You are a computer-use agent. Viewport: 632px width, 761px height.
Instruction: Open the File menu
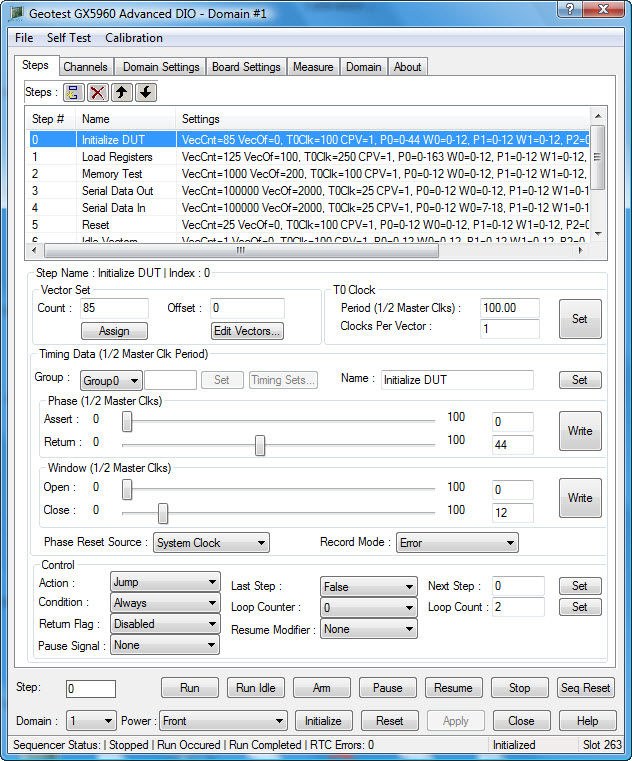tap(24, 38)
